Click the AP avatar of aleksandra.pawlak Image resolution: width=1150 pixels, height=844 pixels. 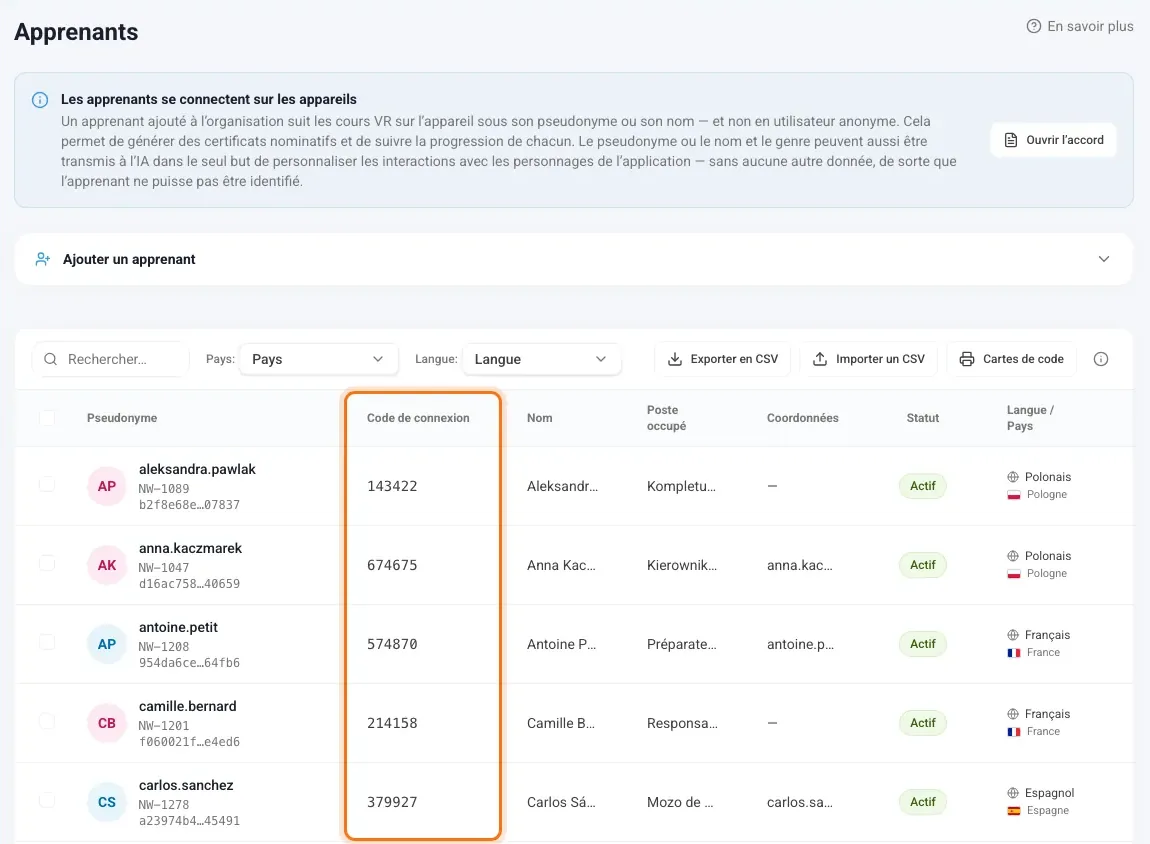click(x=107, y=486)
